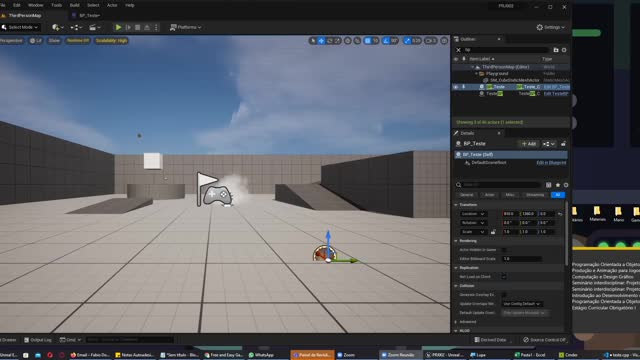Viewport: 640px width, 360px height.
Task: Click the camera speed button
Action: 431,41
